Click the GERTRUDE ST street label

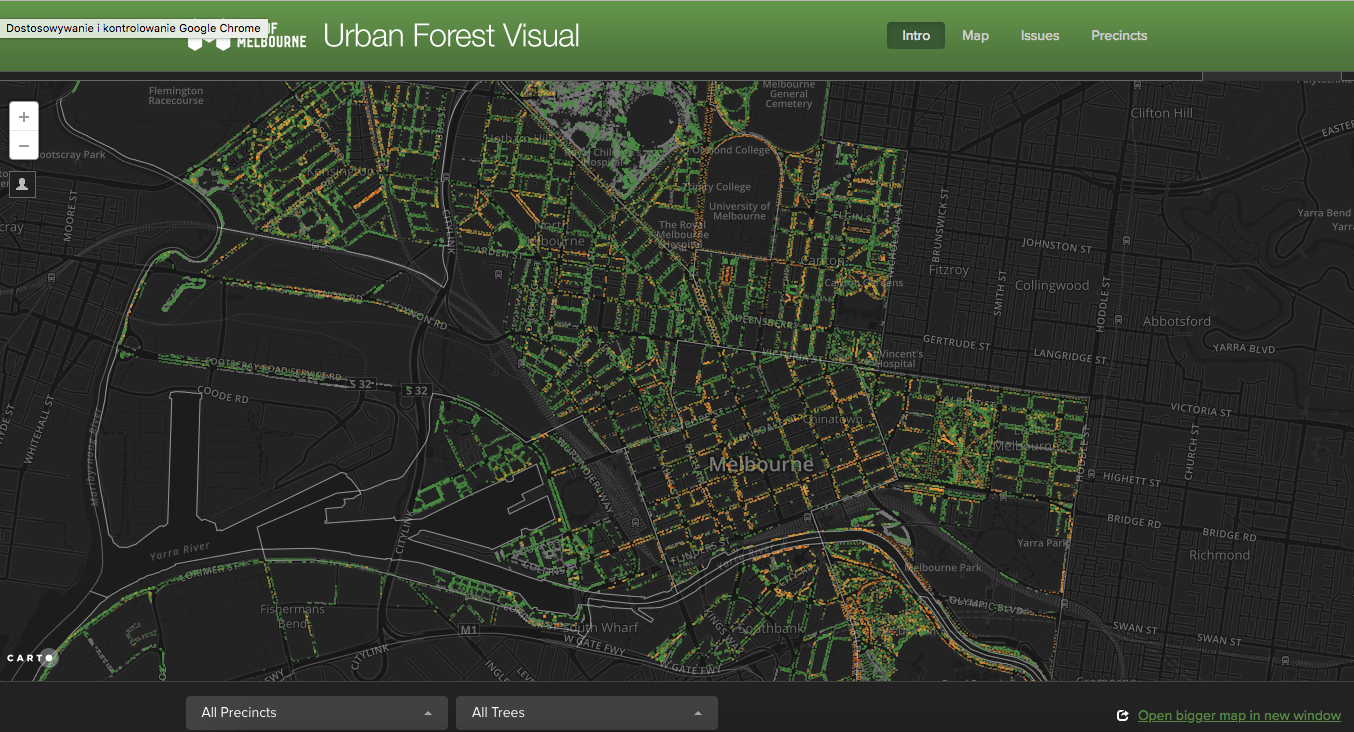tap(956, 343)
